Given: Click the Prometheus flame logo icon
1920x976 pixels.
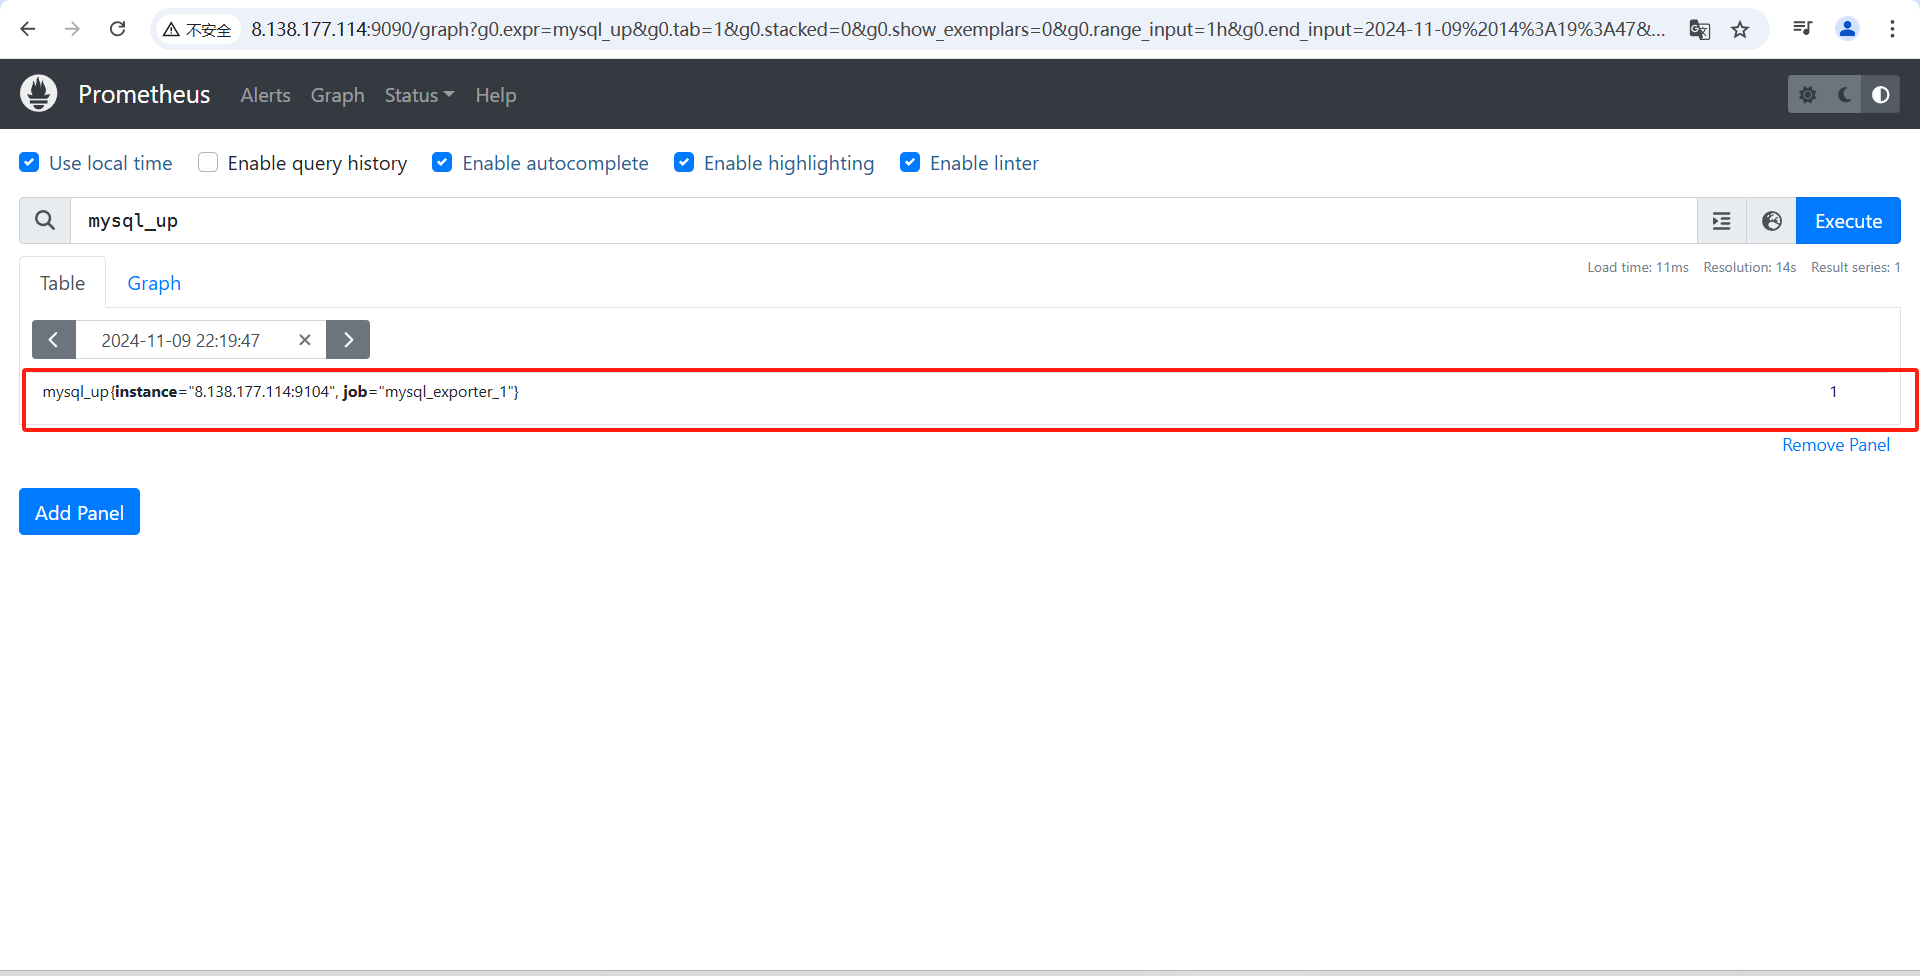Looking at the screenshot, I should point(39,94).
